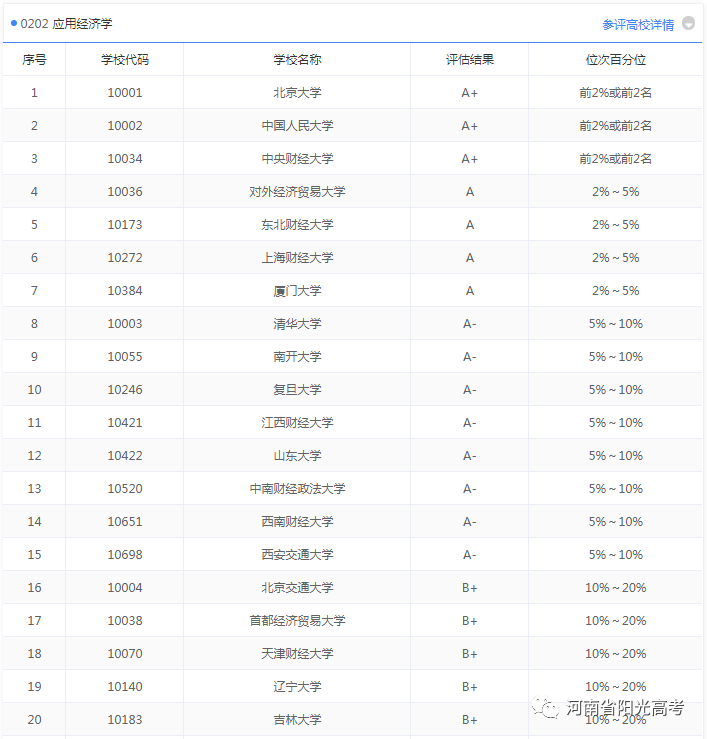Image resolution: width=707 pixels, height=739 pixels.
Task: Click the 学校代码 column header
Action: pos(125,60)
